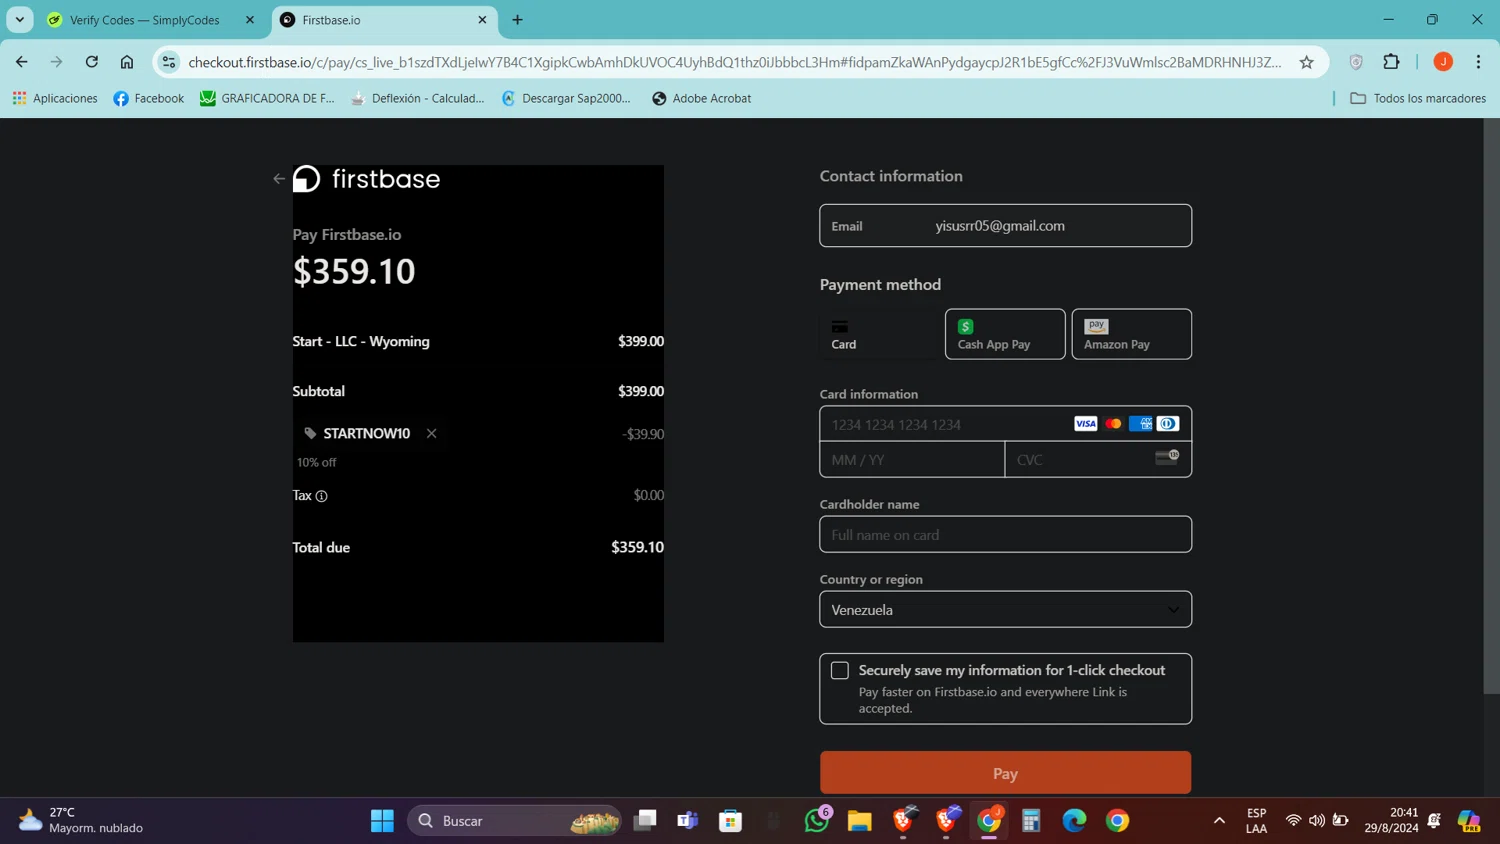Click the taskbar clock and date
The image size is (1500, 844).
[x=1390, y=821]
